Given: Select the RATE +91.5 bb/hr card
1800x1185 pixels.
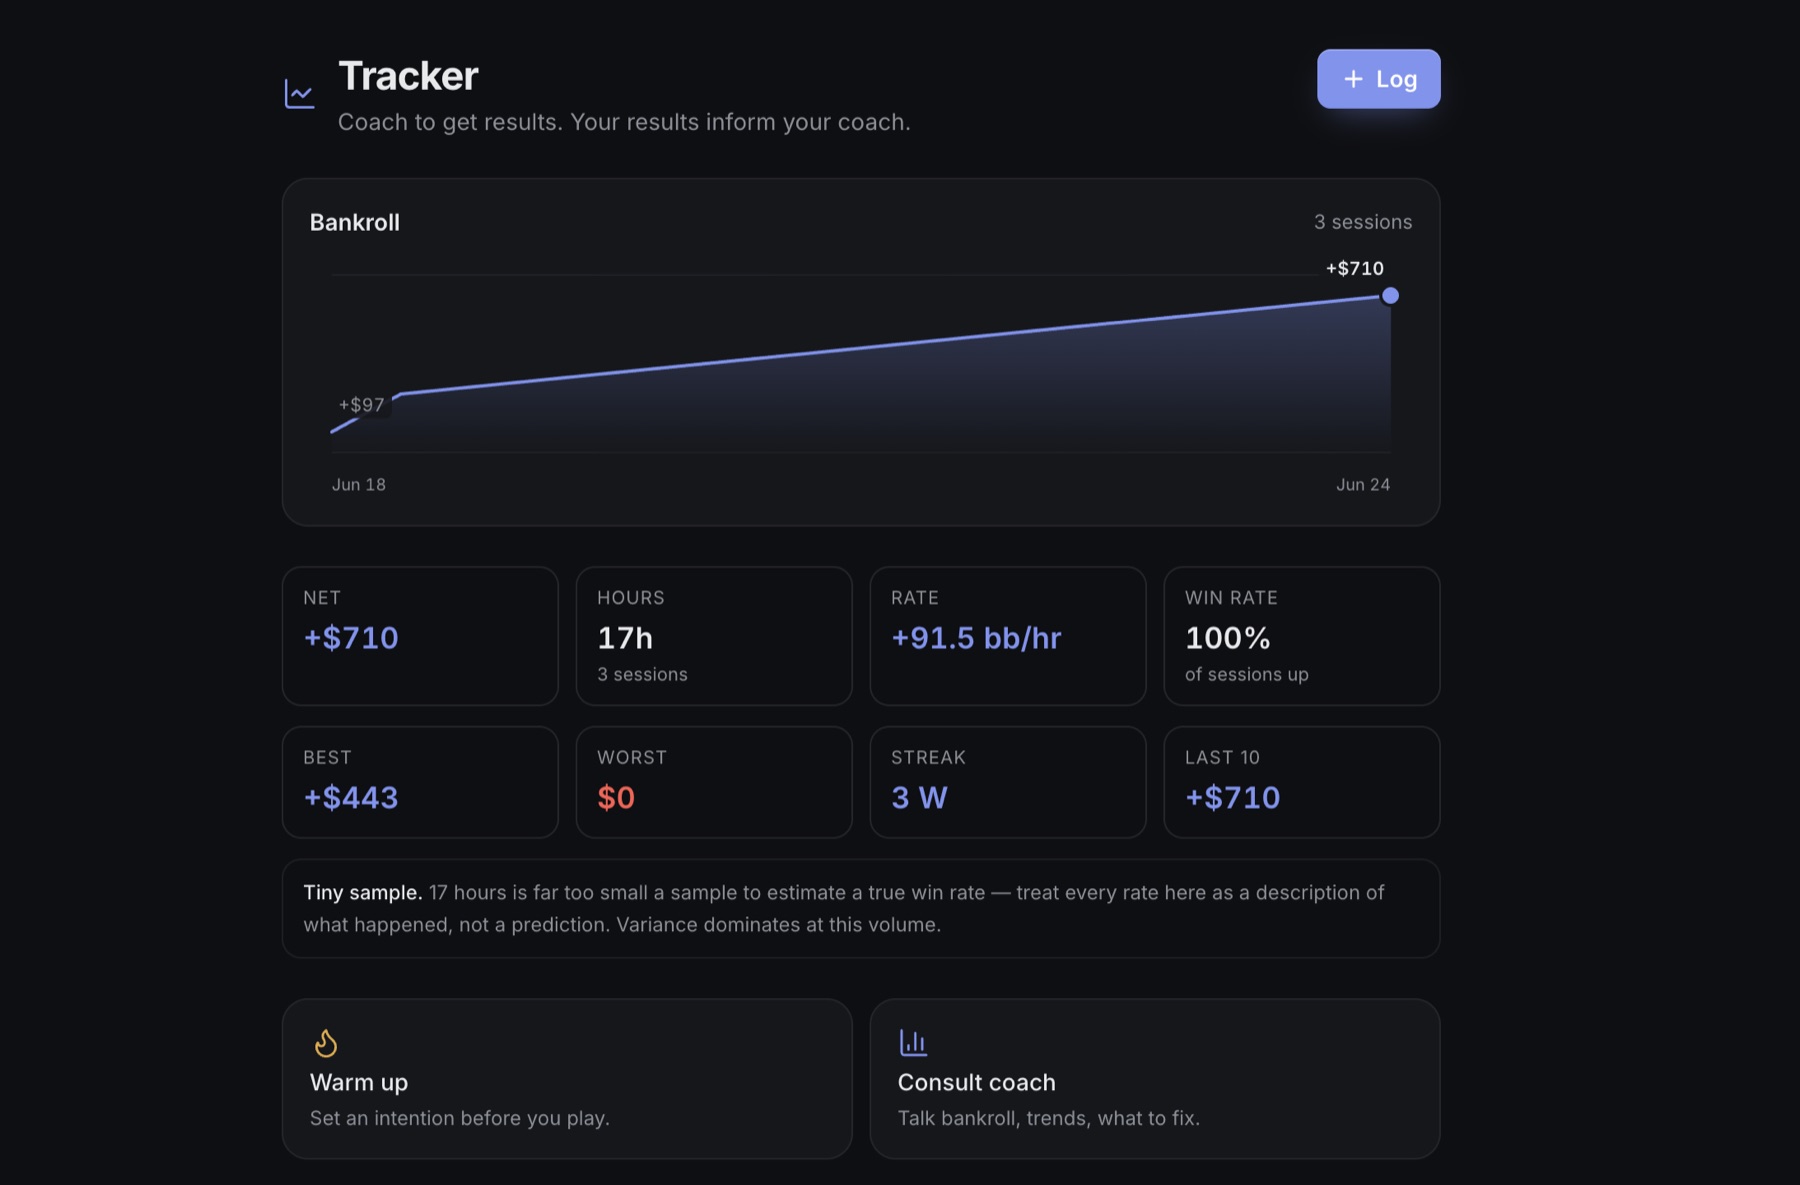Looking at the screenshot, I should click(x=1008, y=636).
